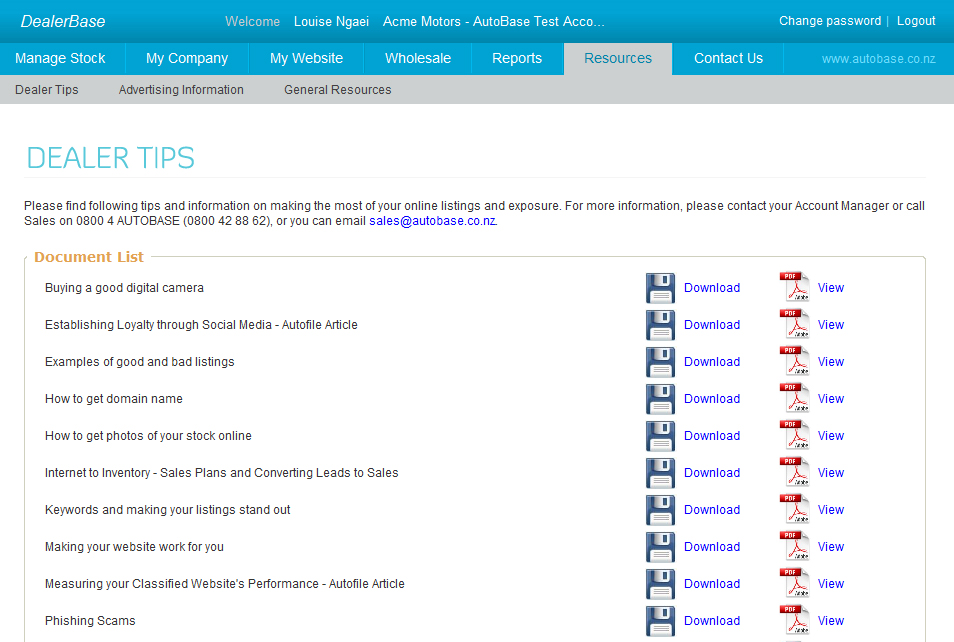Switch to the Reports tab
The height and width of the screenshot is (642, 954).
pyautogui.click(x=517, y=58)
